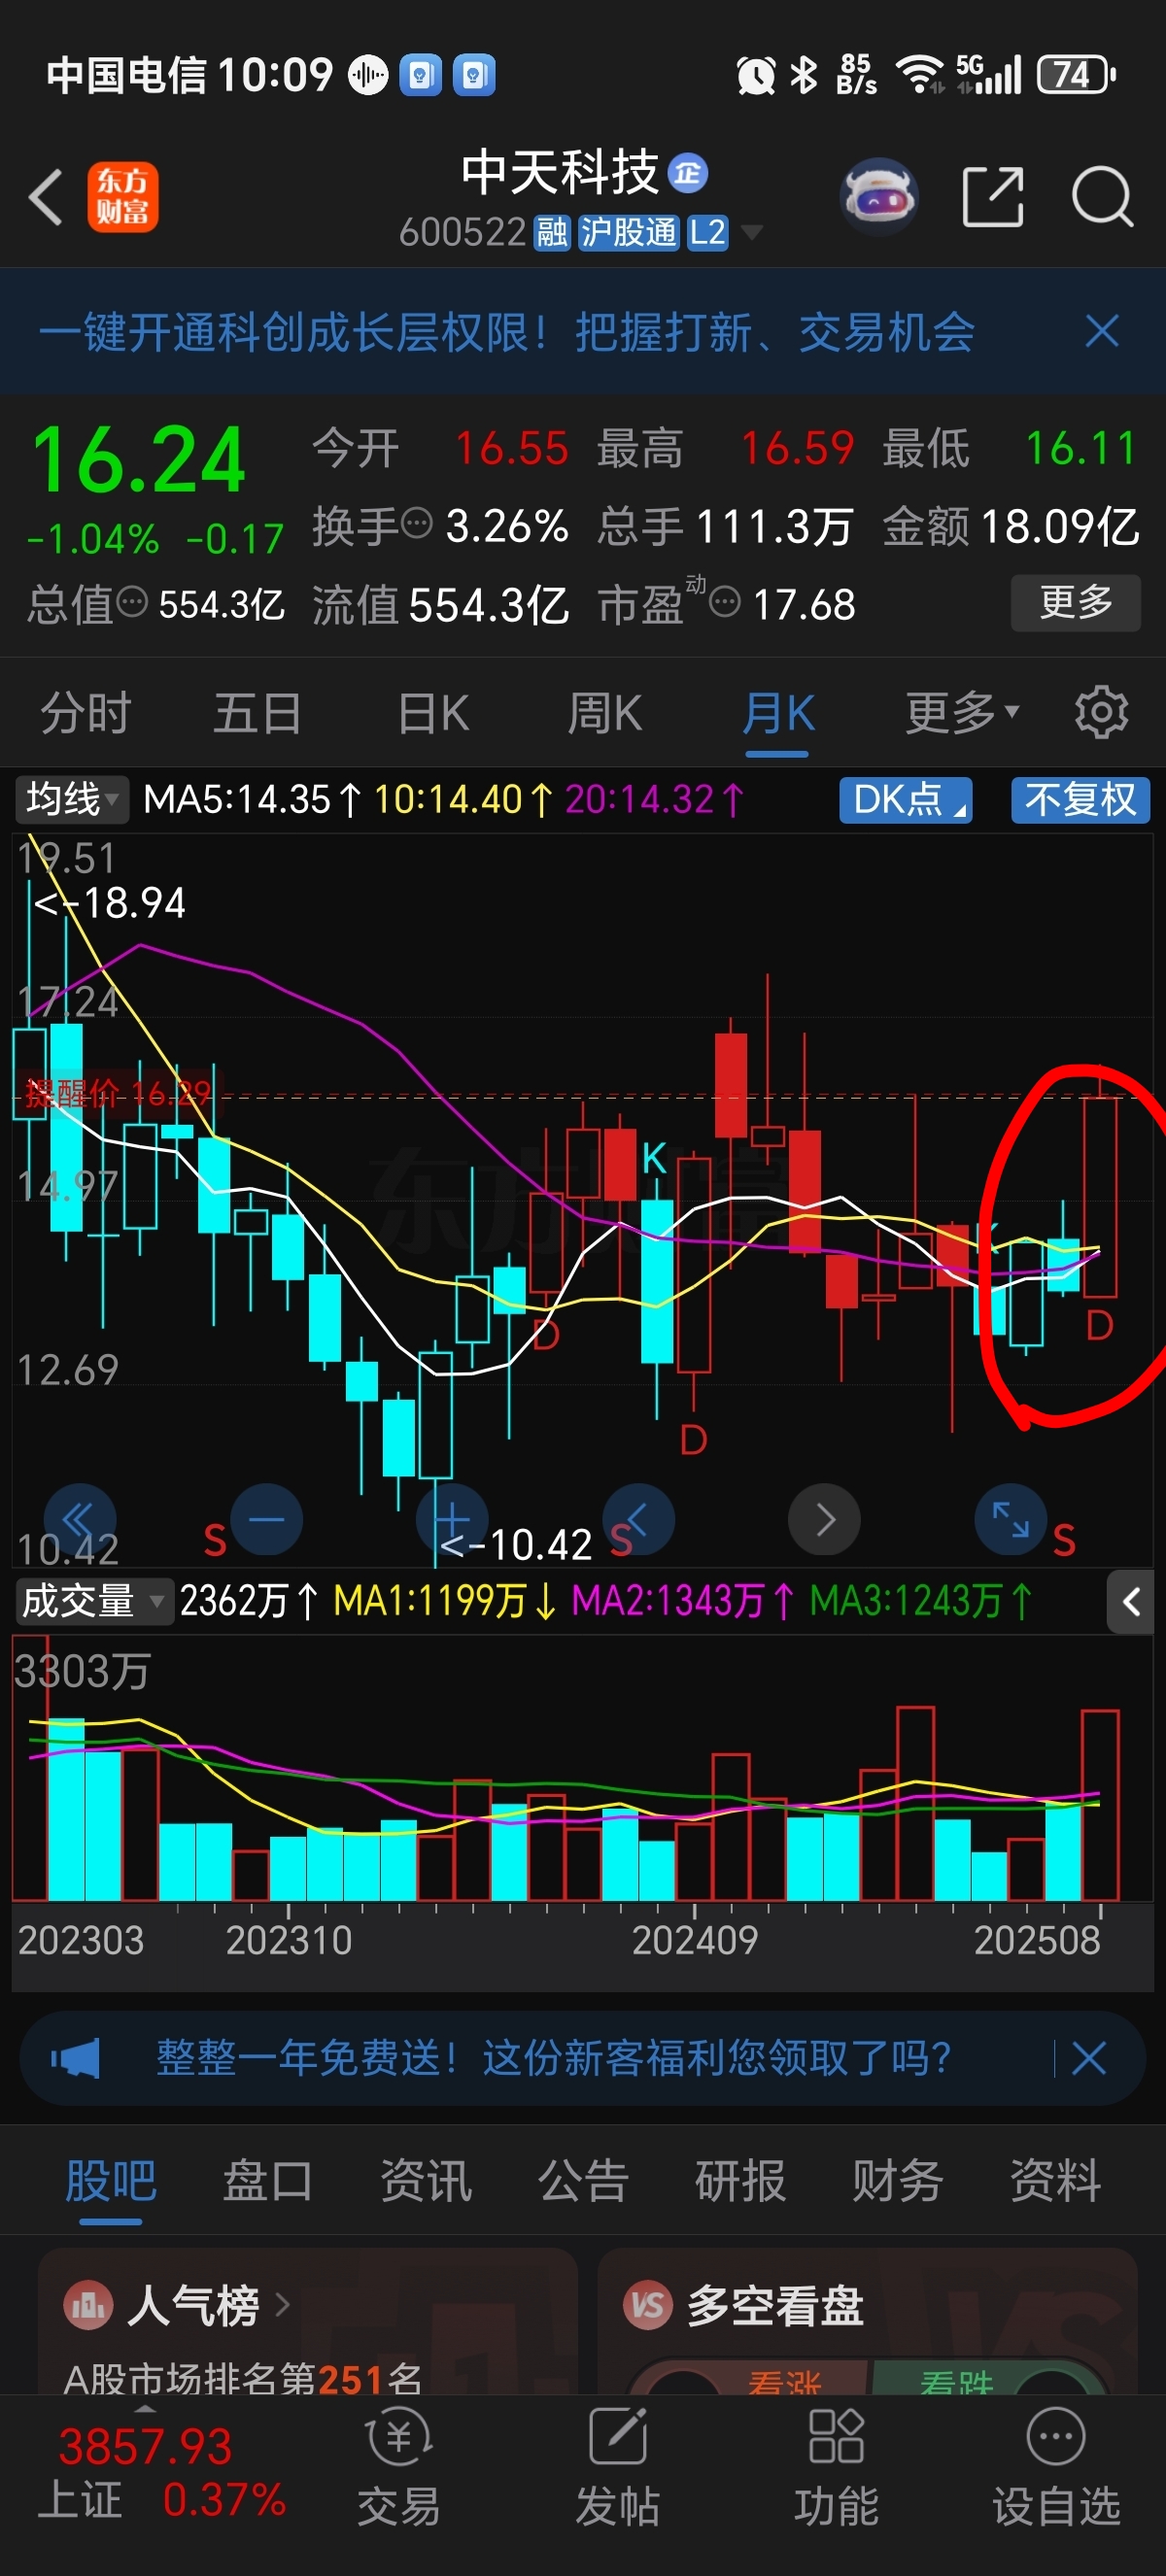Viewport: 1166px width, 2576px height.
Task: Move chart left with arrow button
Action: pyautogui.click(x=639, y=1520)
